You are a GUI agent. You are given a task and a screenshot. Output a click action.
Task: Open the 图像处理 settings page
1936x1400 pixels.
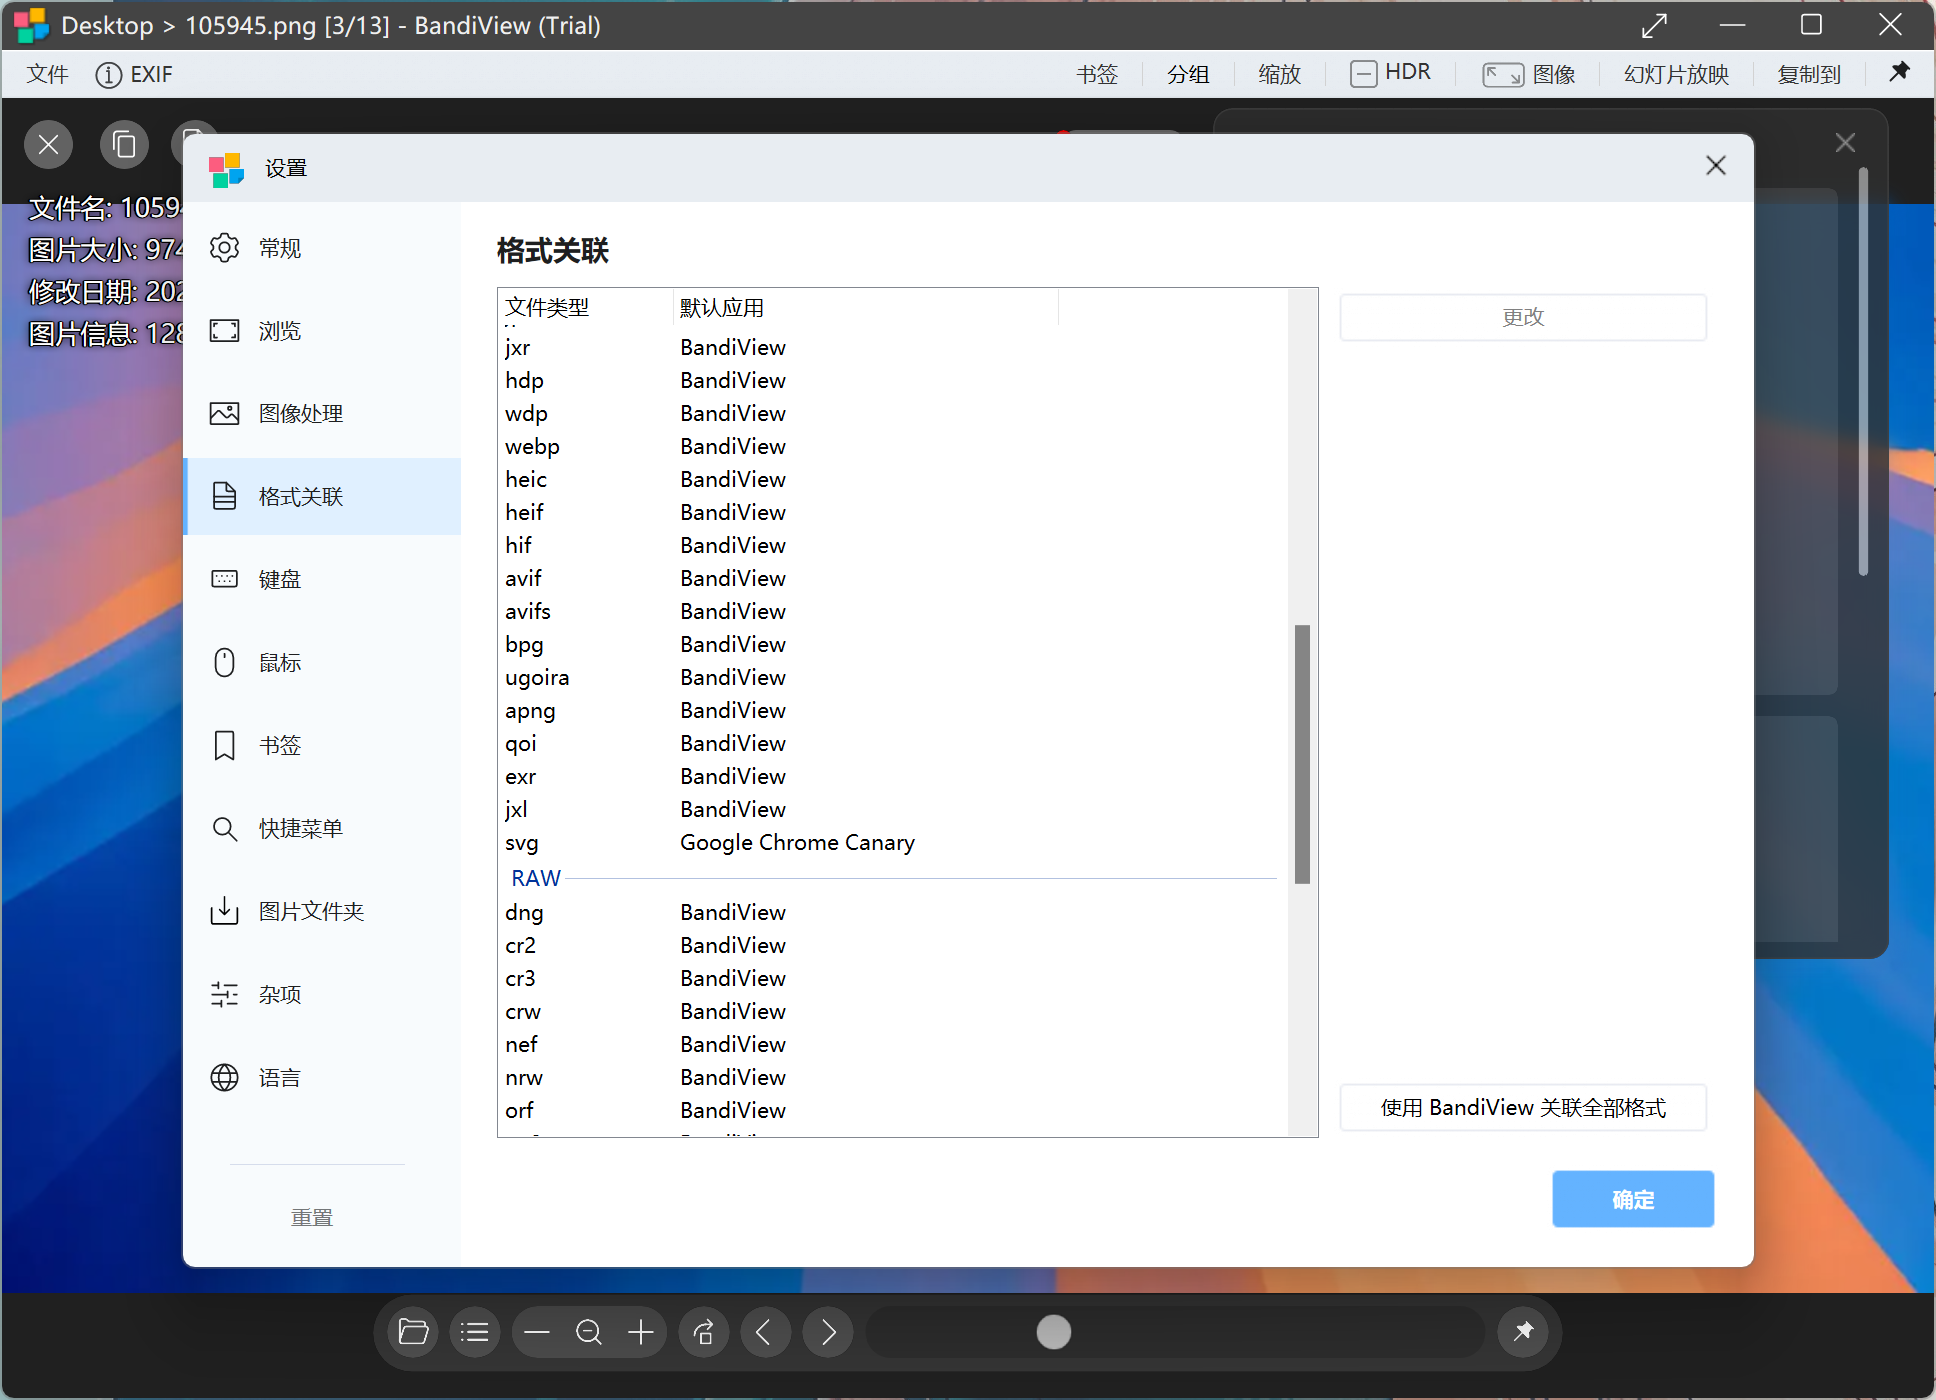point(322,414)
